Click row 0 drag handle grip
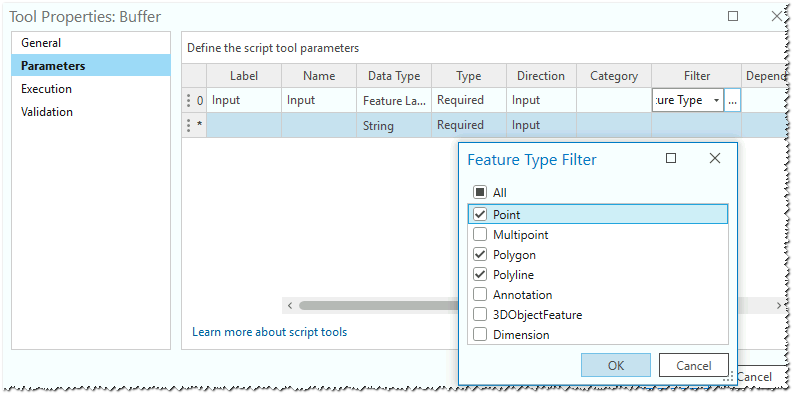The image size is (799, 400). tap(188, 101)
